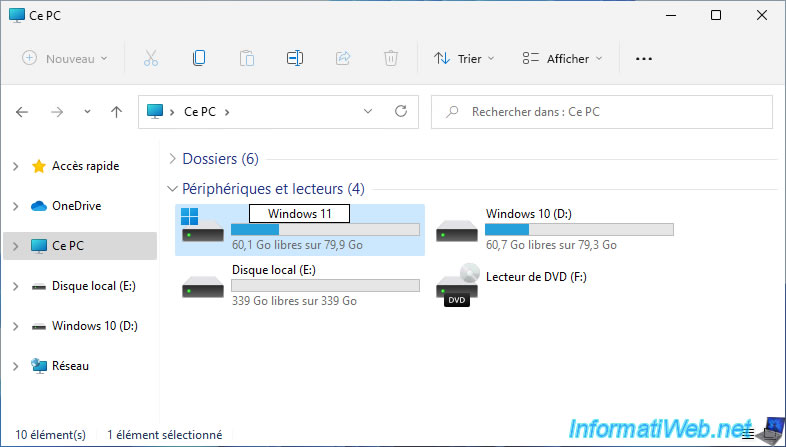Expand Accès rapide in navigation pane
This screenshot has width=786, height=447.
point(15,166)
